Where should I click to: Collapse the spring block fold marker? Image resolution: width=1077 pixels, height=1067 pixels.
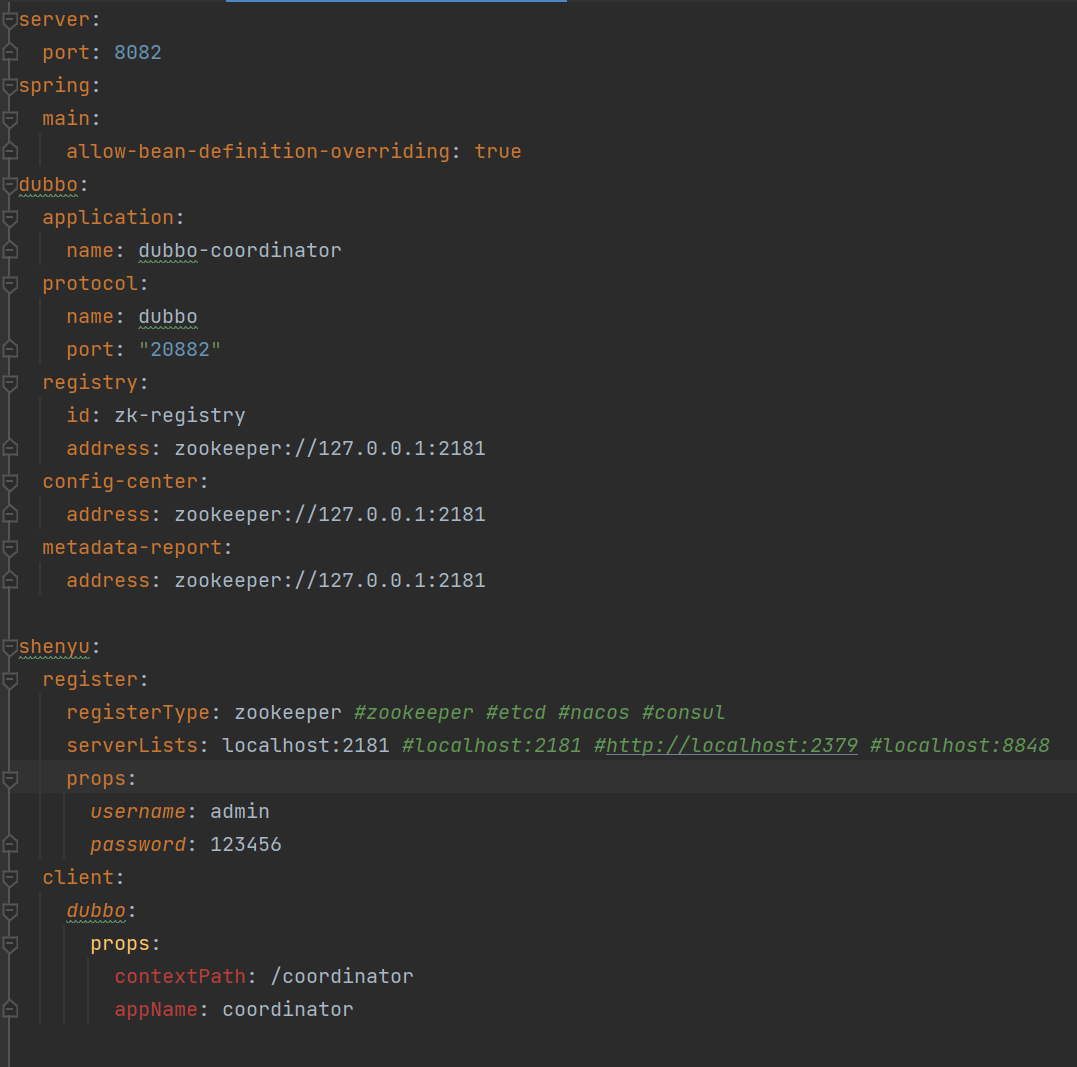(x=10, y=86)
